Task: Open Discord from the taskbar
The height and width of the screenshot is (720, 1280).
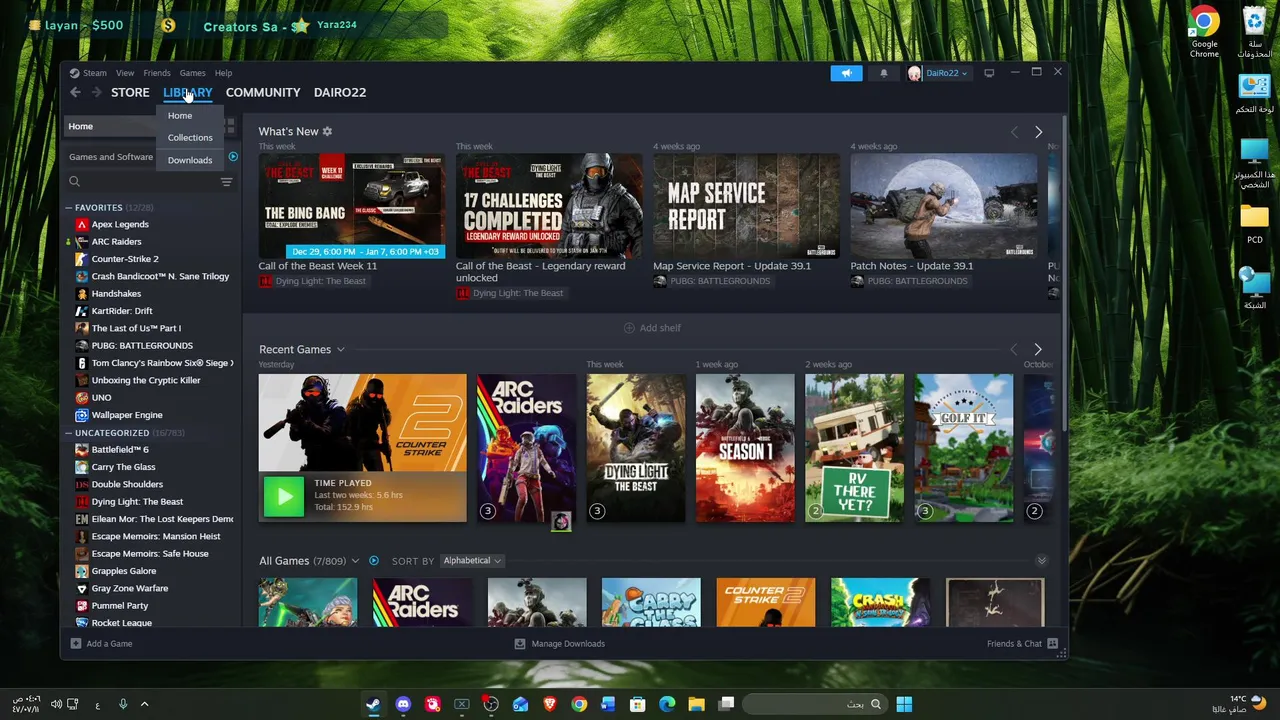Action: point(403,704)
